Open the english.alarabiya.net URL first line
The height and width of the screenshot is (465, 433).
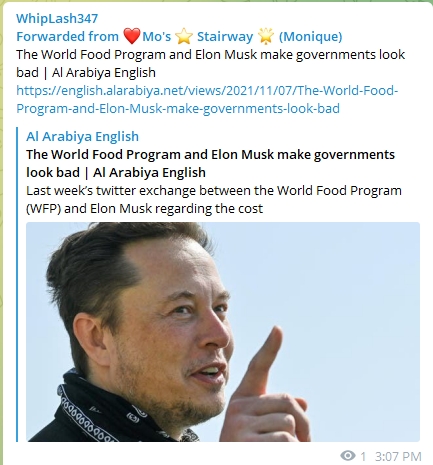(x=207, y=91)
